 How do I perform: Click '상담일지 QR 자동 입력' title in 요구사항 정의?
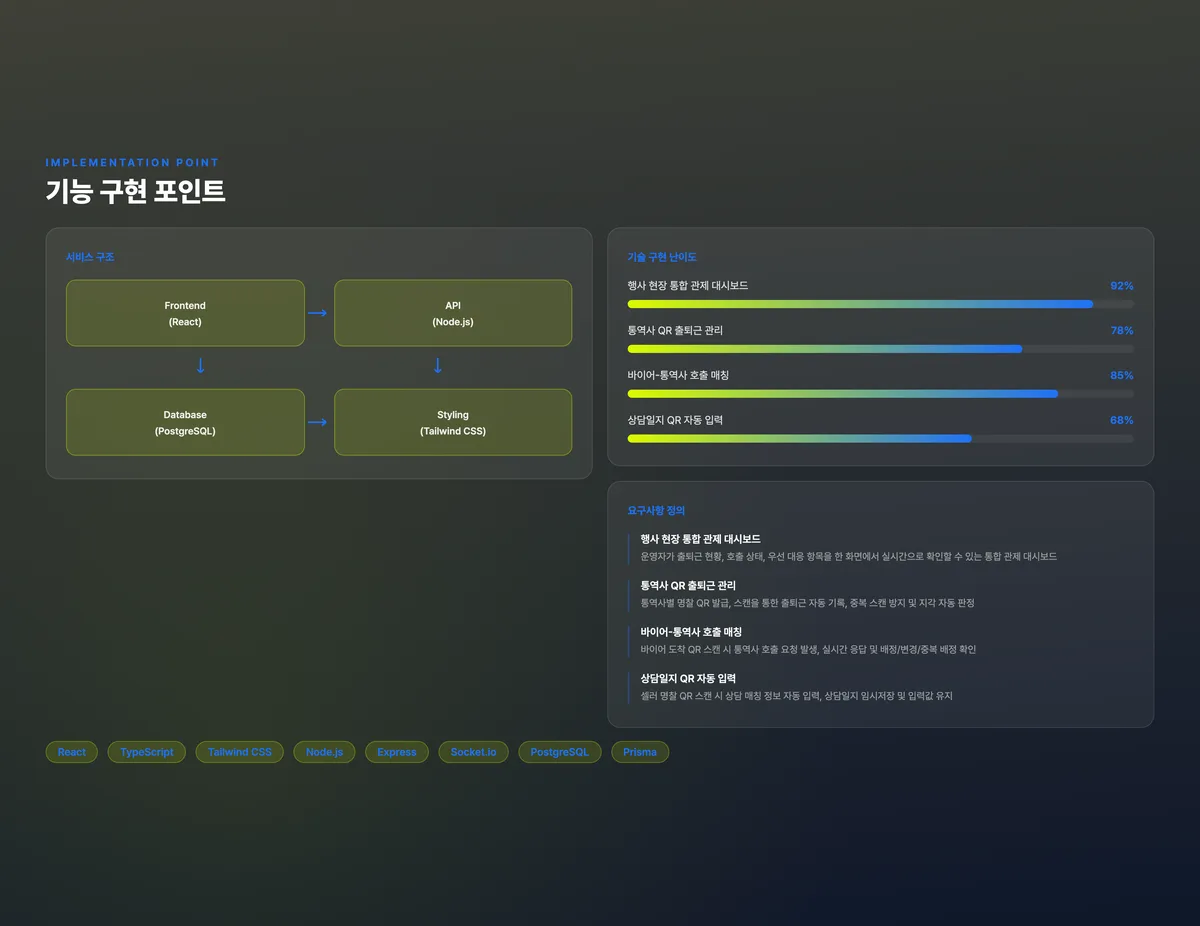pos(689,679)
